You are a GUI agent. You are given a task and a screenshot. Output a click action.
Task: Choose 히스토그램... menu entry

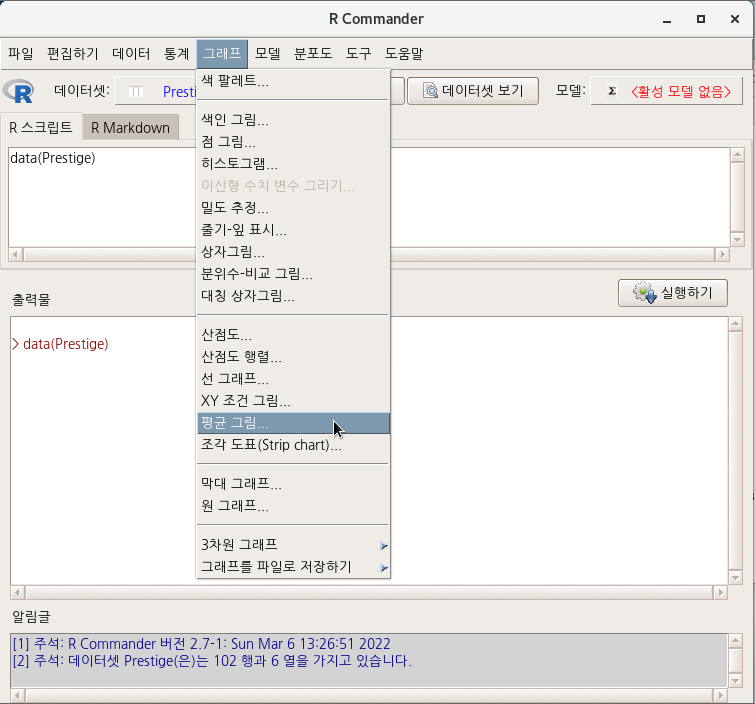293,164
